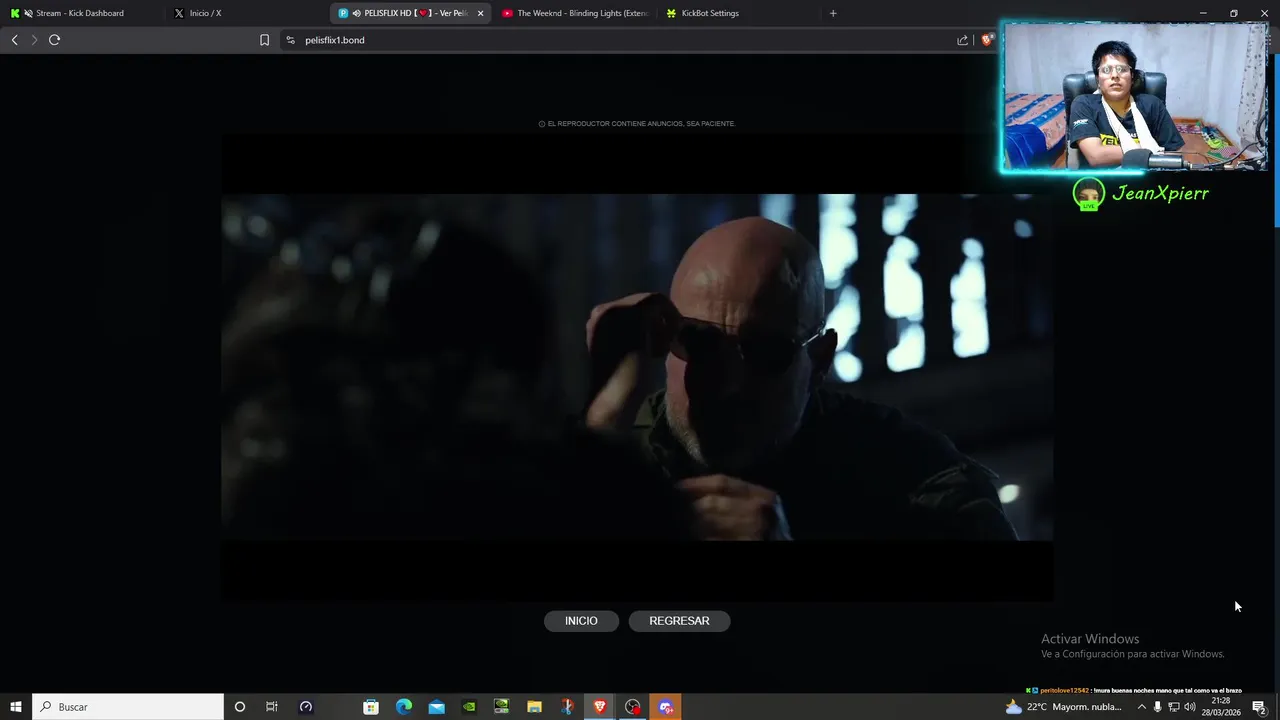Screen dimensions: 1280x720
Task: Switch to Stream - Kick Dashboard tab
Action: tap(80, 13)
